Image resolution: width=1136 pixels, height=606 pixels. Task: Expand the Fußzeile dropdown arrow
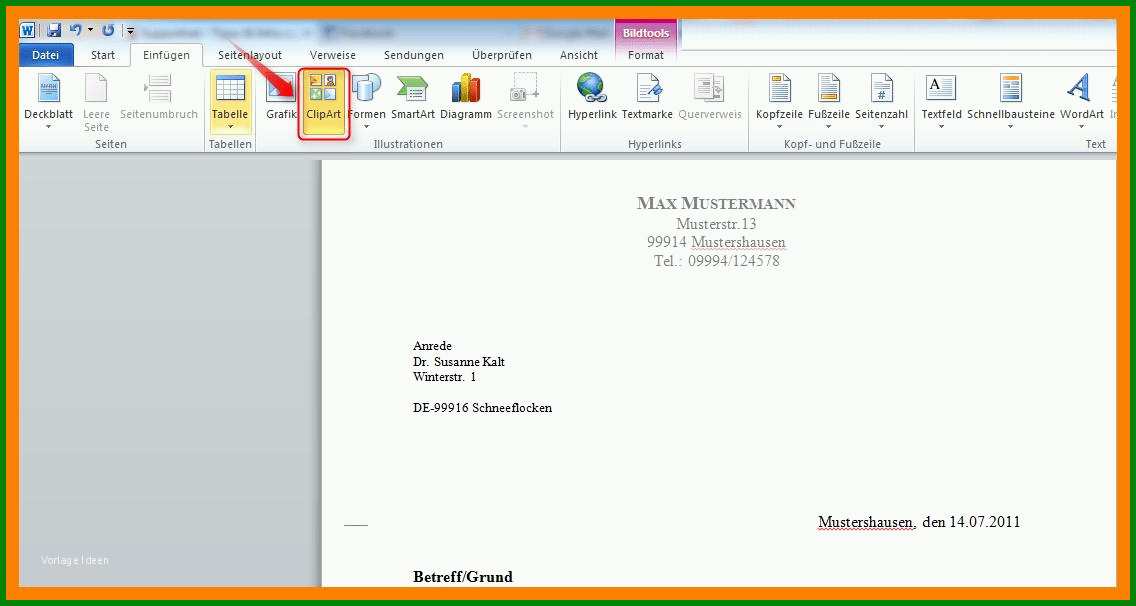[x=828, y=127]
